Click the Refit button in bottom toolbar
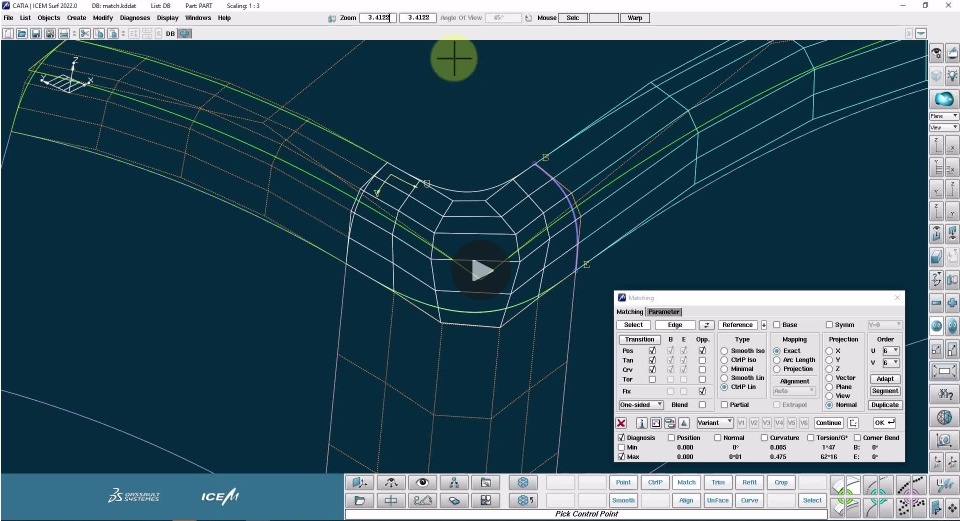960x521 pixels. pyautogui.click(x=749, y=482)
